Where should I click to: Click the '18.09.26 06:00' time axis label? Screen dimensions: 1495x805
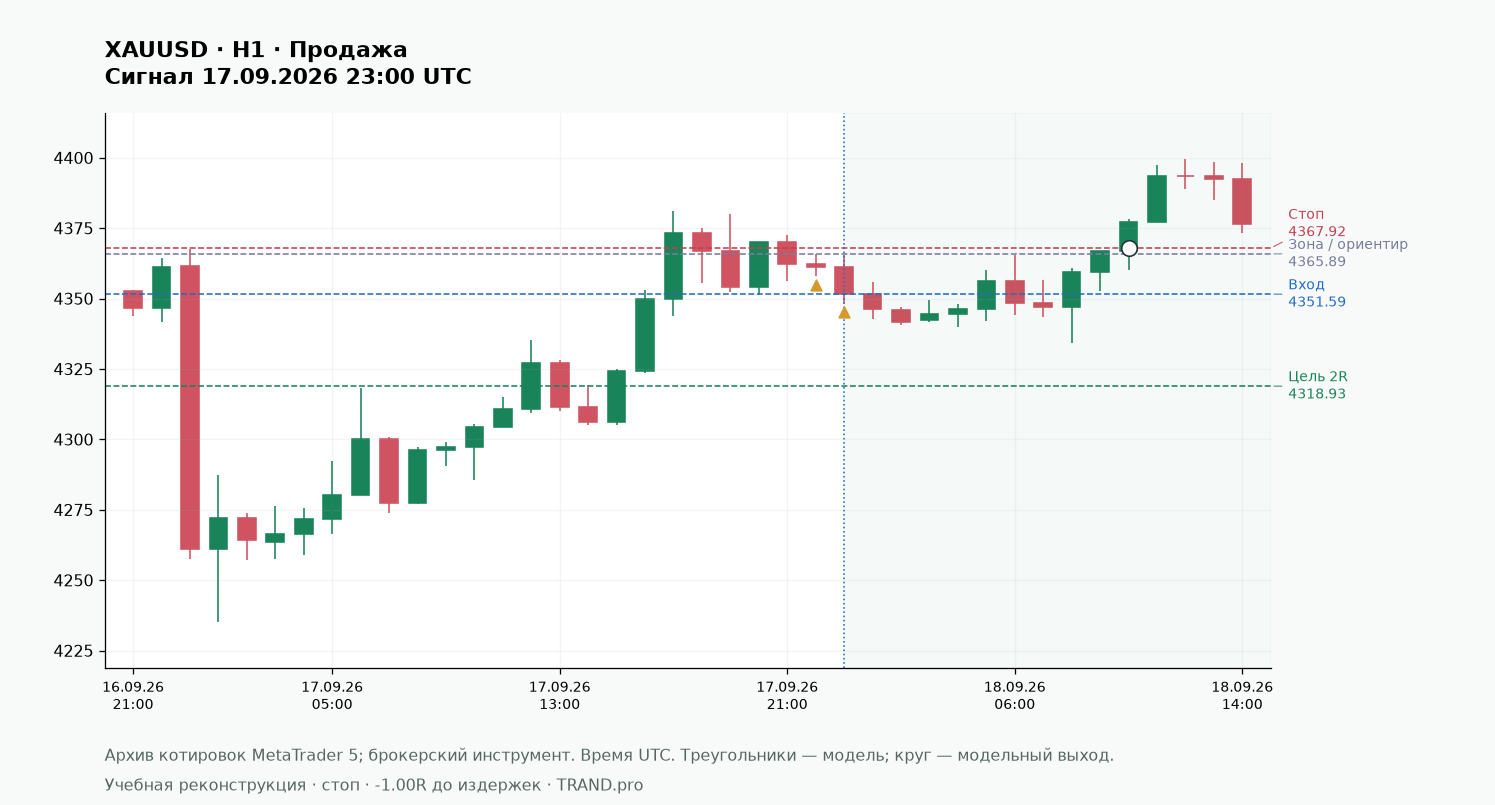1015,696
